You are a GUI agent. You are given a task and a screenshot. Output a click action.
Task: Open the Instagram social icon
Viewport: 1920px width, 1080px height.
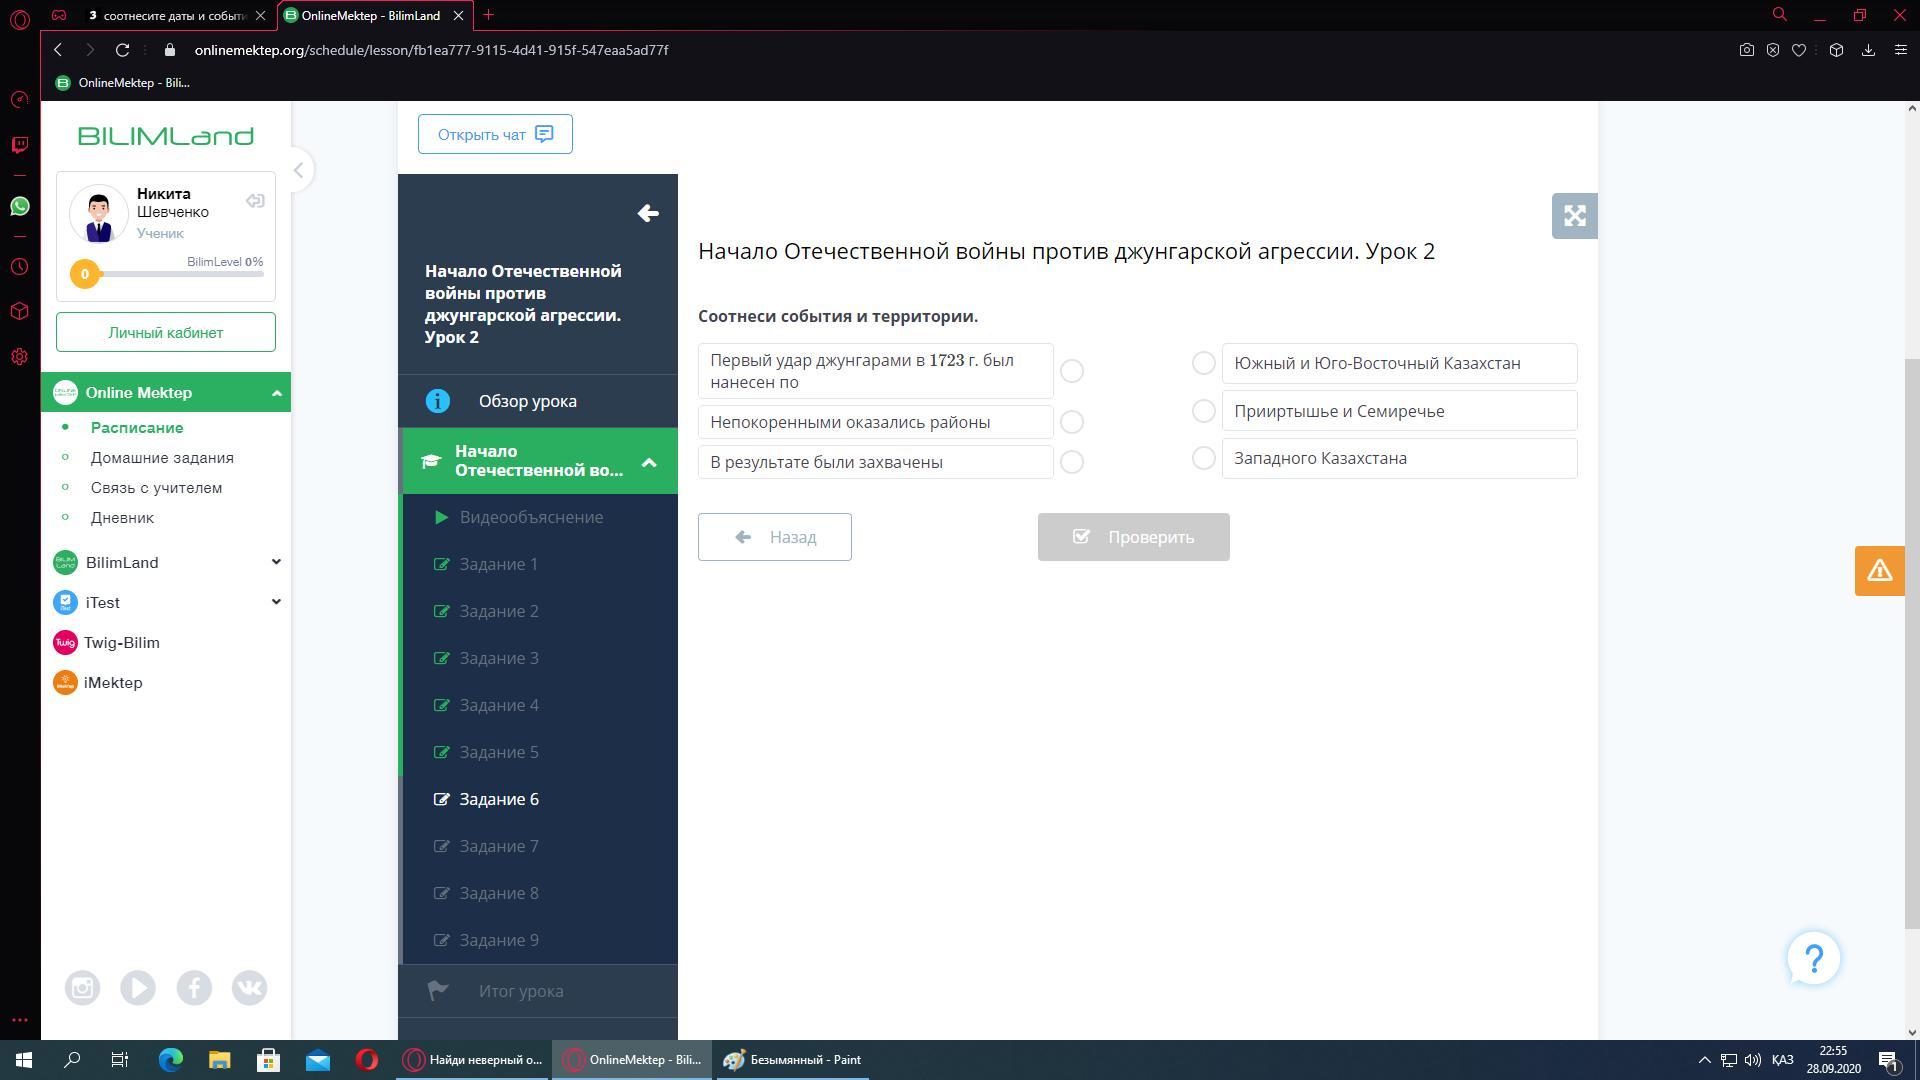pyautogui.click(x=82, y=988)
